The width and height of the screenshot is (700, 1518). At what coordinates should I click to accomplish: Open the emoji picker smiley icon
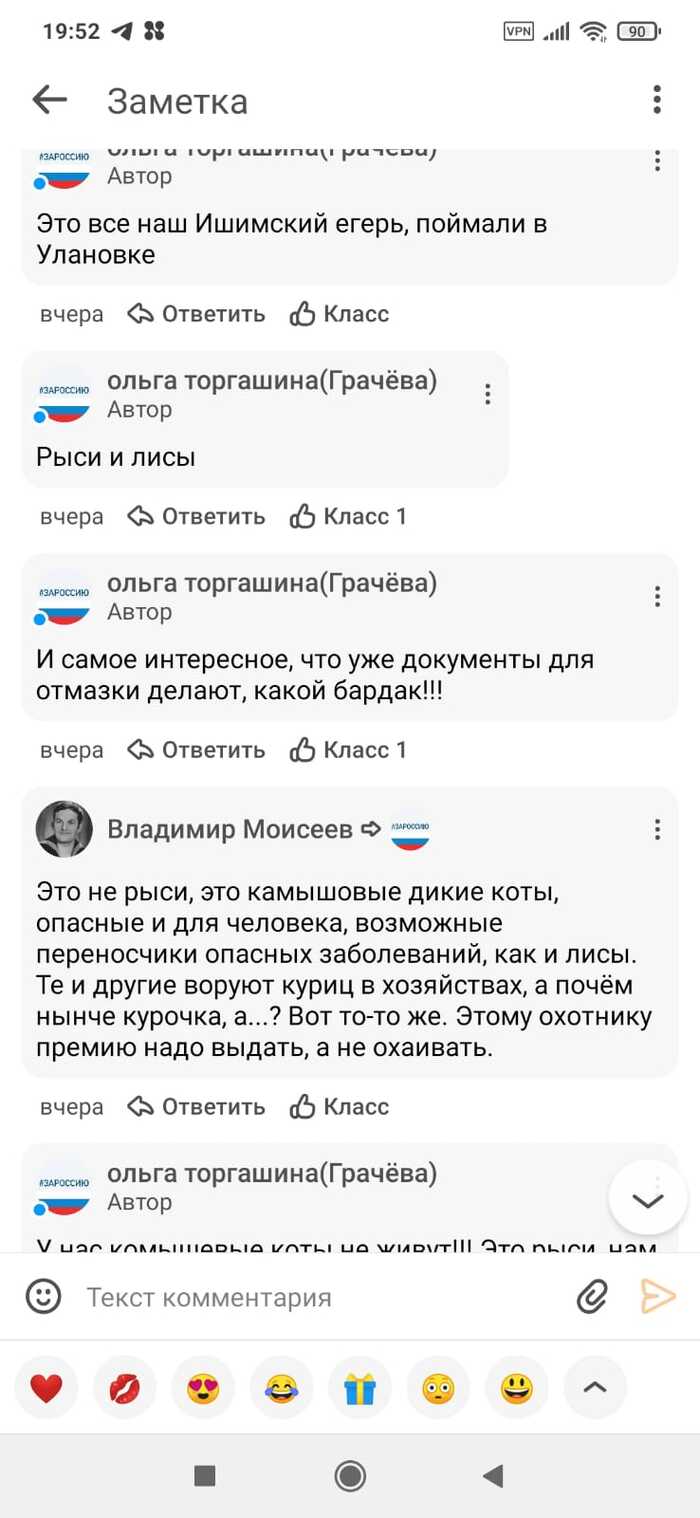pos(43,1297)
